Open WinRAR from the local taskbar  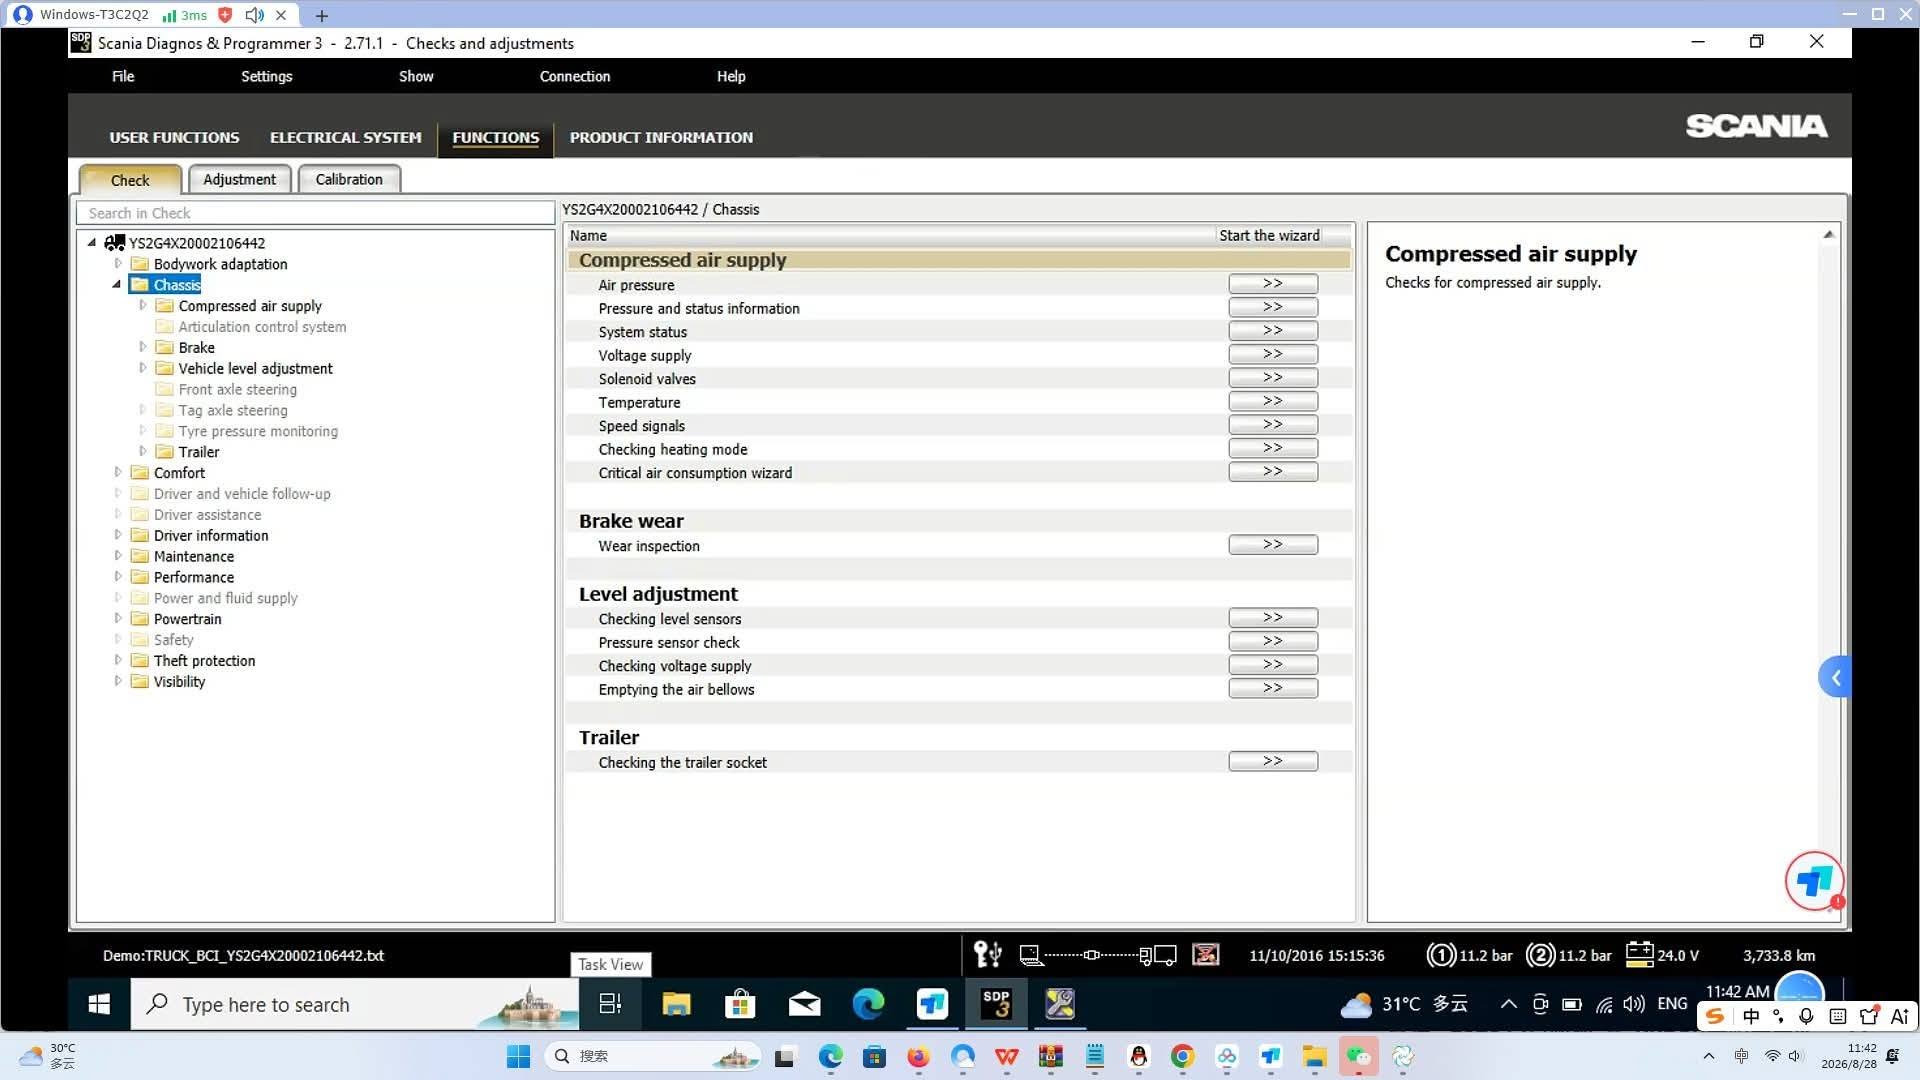pos(1050,1056)
